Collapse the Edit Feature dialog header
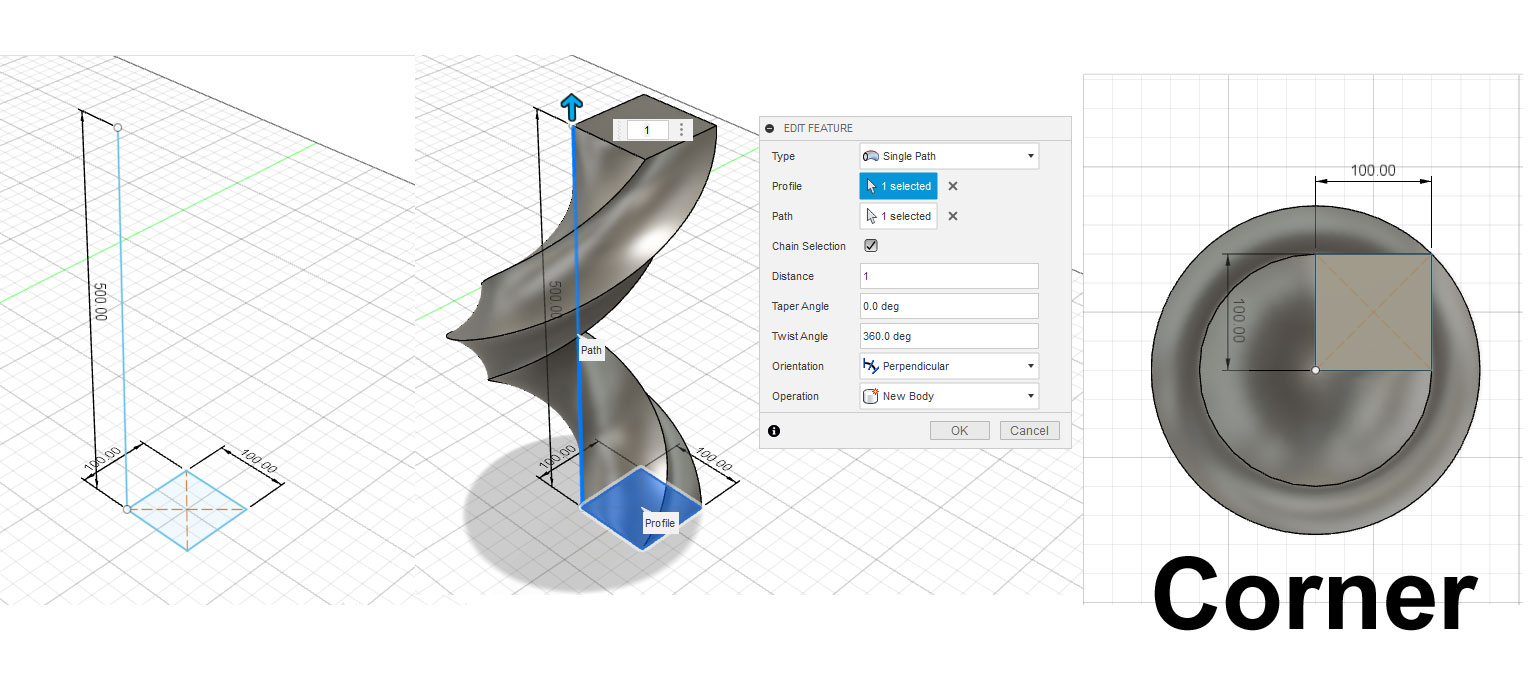 [x=769, y=128]
